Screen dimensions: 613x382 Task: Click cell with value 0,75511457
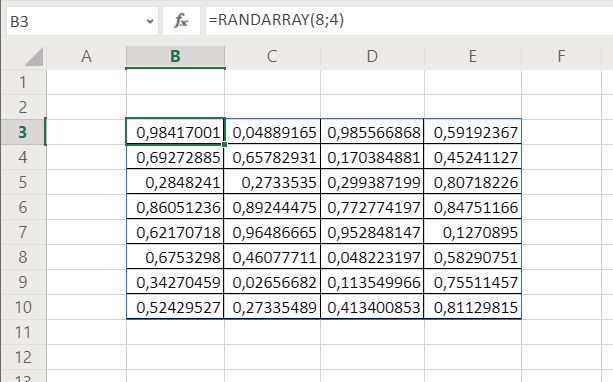point(473,282)
